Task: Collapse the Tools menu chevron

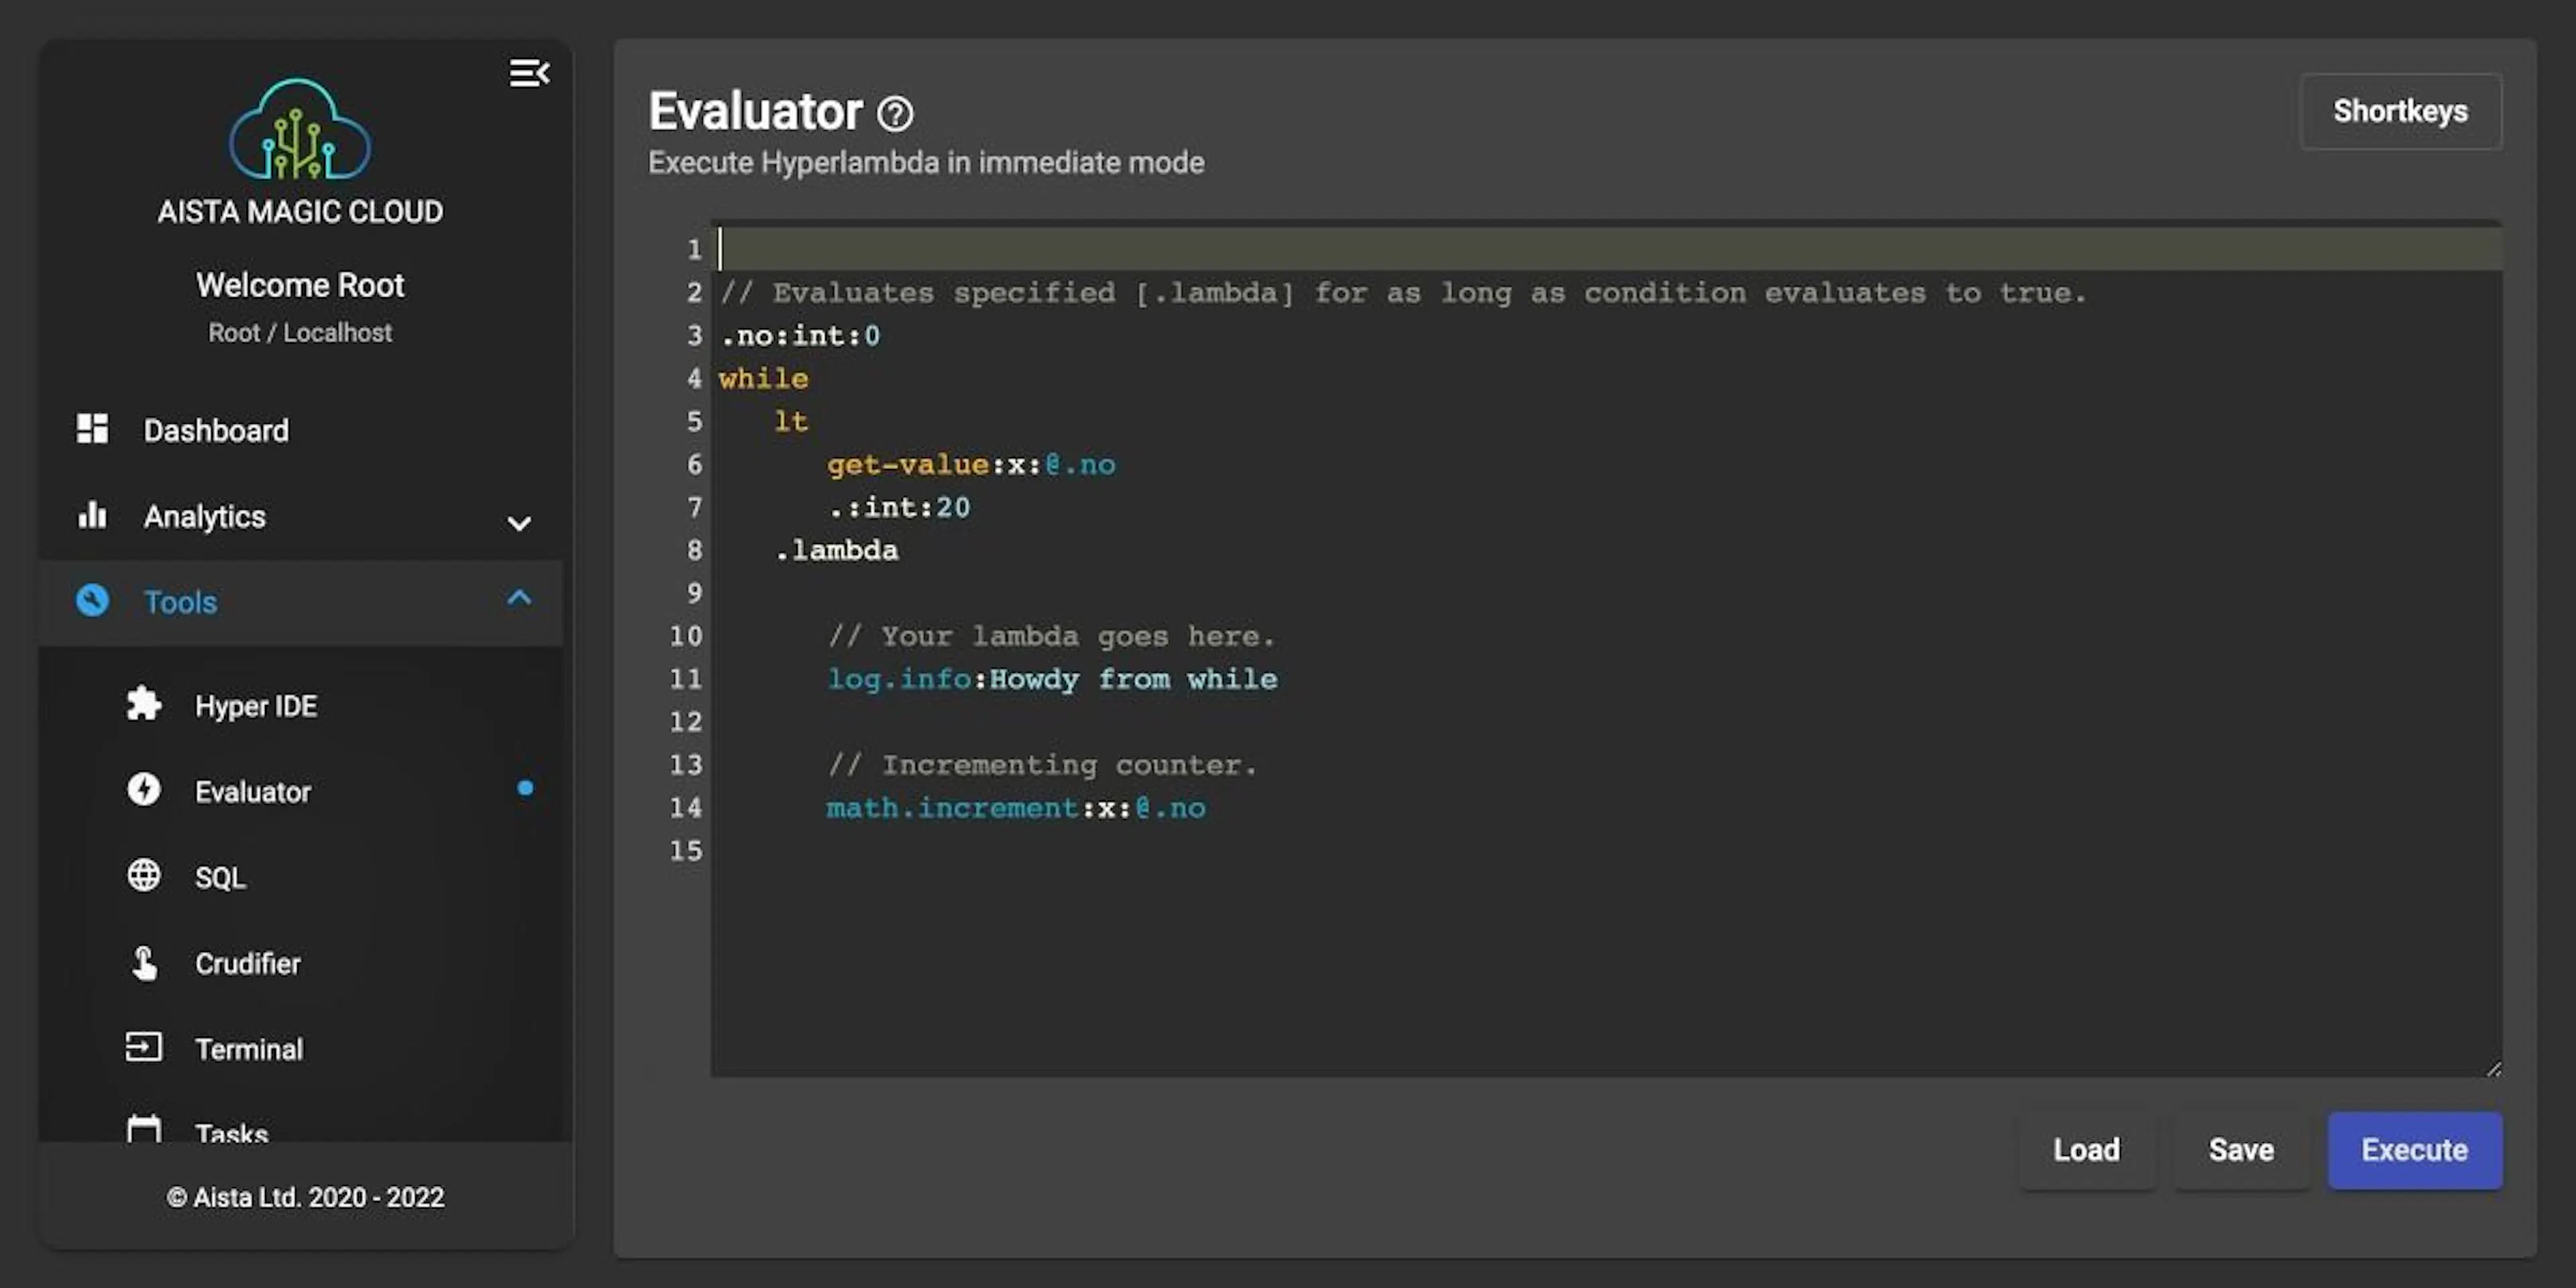Action: tap(519, 598)
